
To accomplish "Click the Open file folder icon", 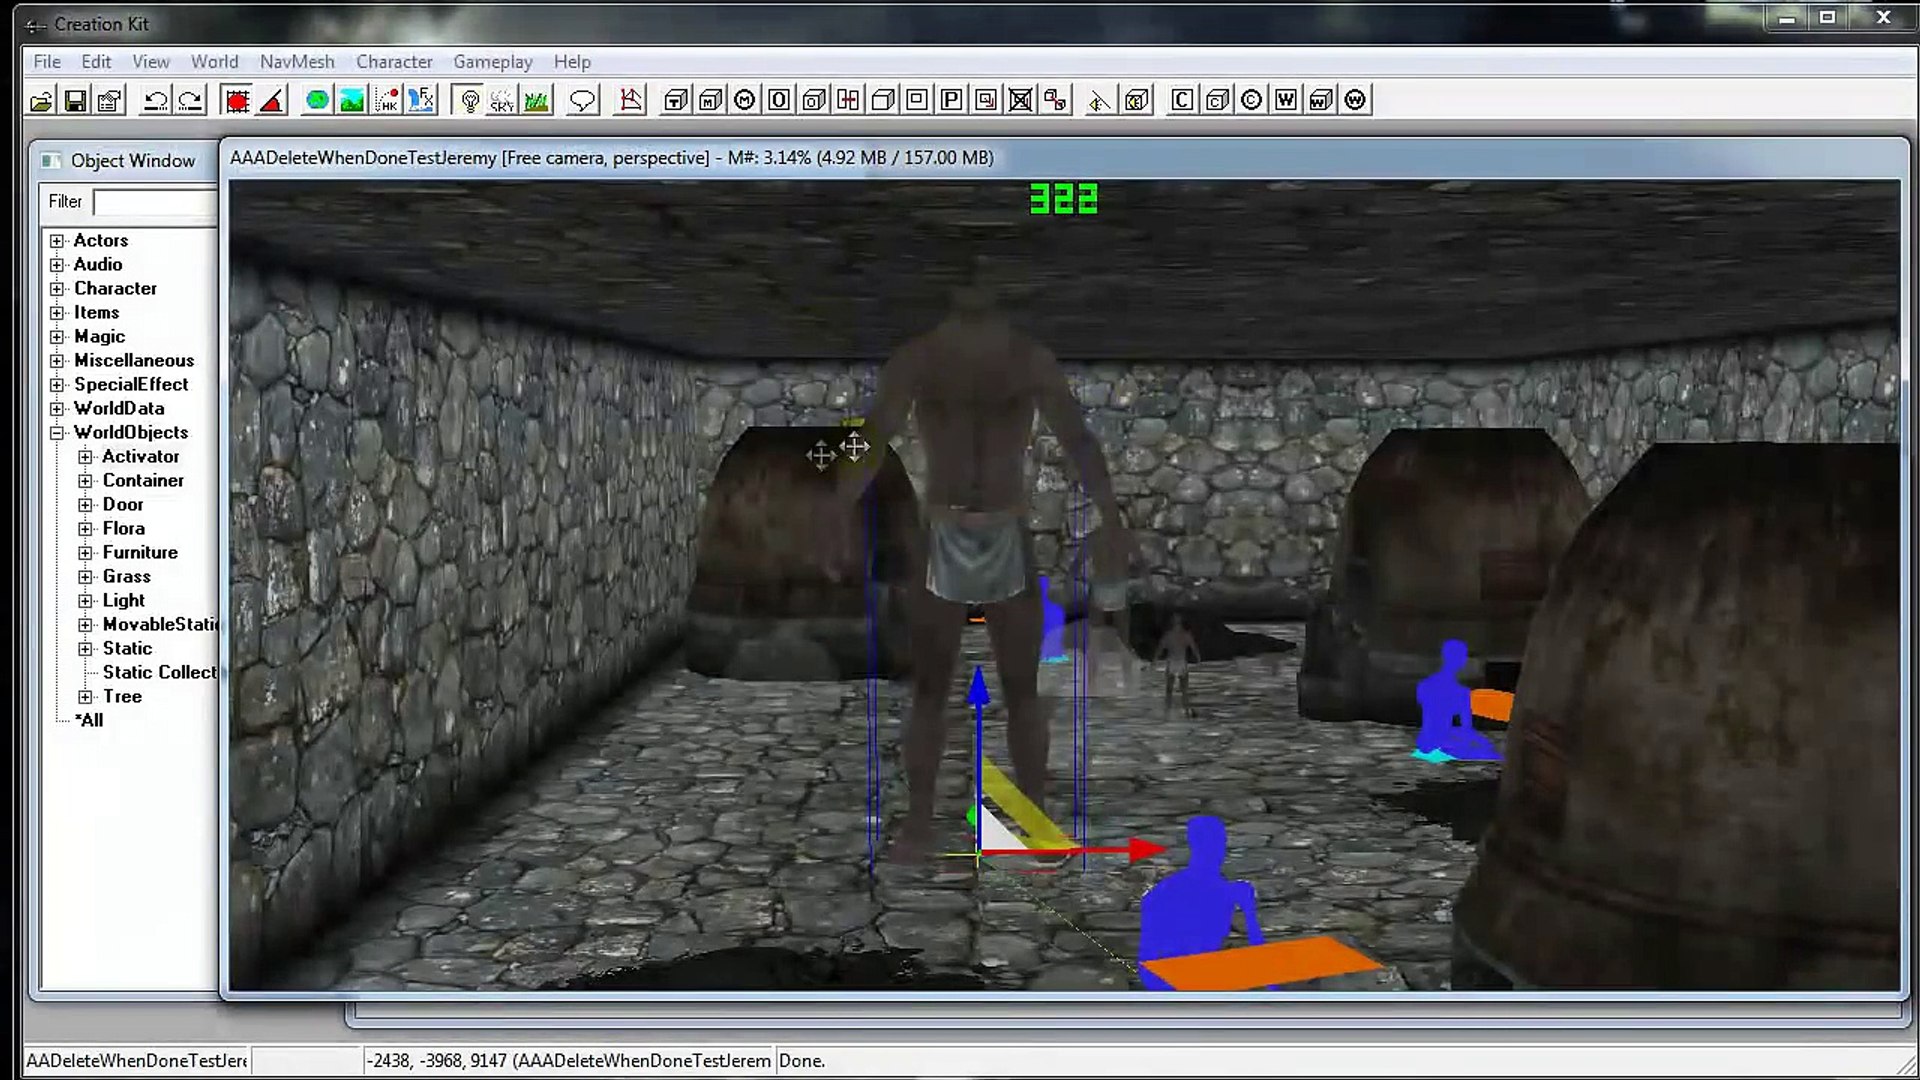I will coord(42,100).
